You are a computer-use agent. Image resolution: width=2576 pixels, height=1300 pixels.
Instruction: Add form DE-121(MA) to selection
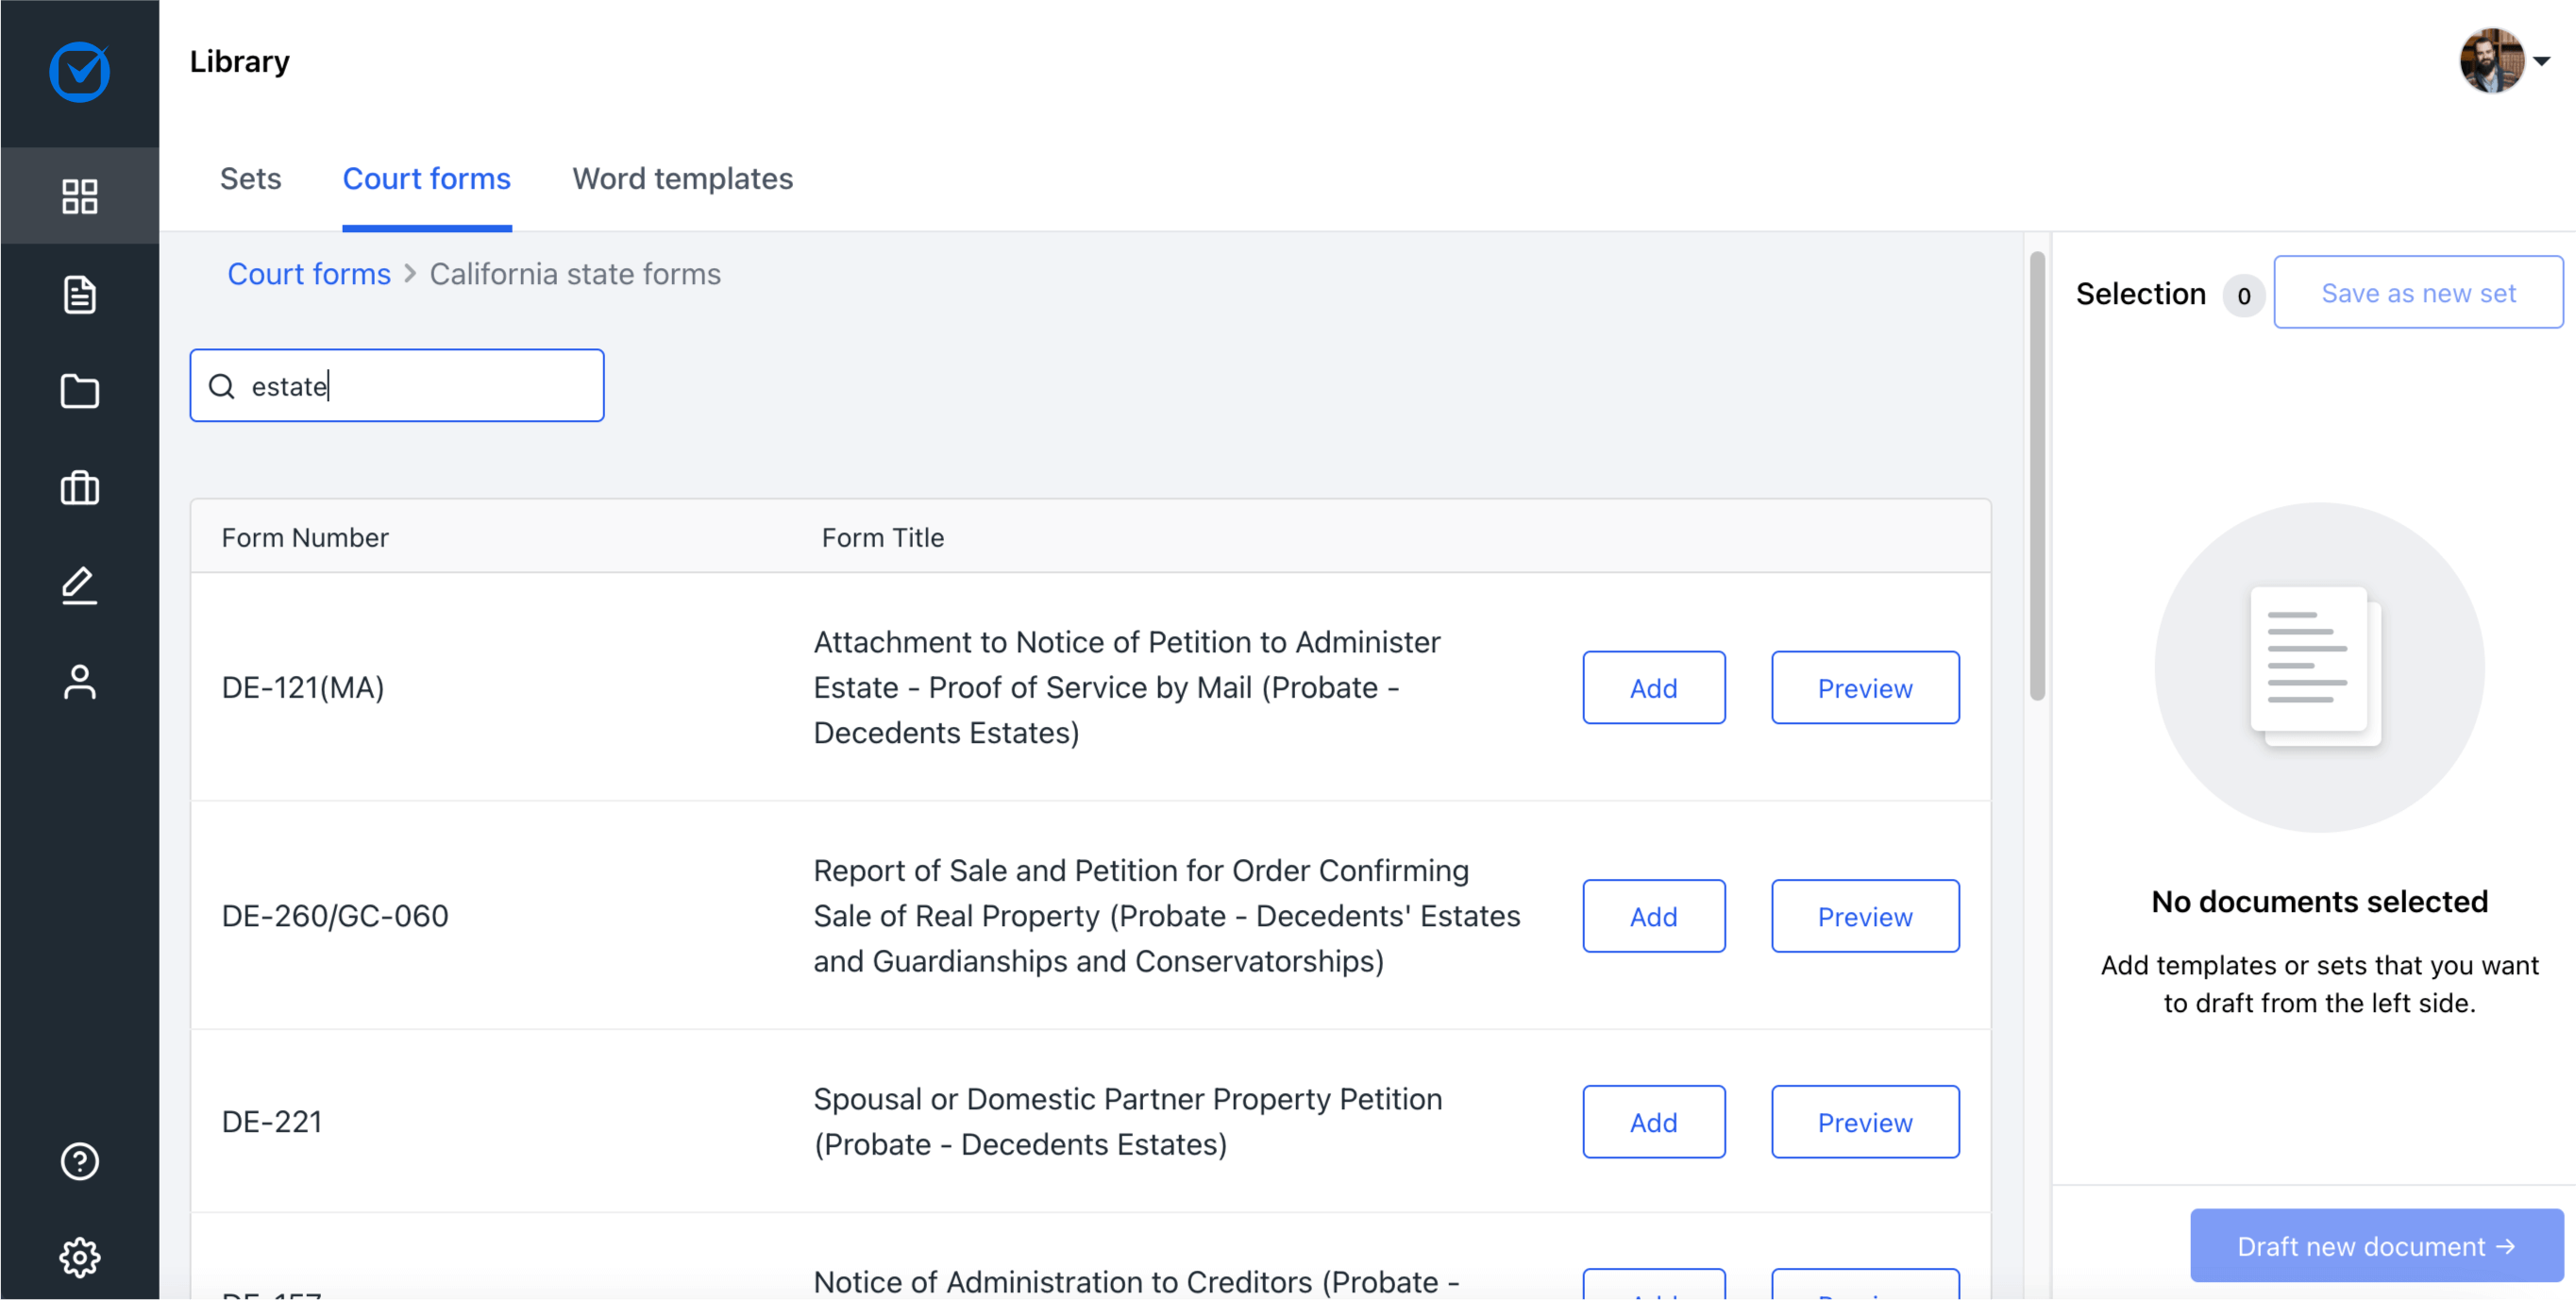(1653, 688)
